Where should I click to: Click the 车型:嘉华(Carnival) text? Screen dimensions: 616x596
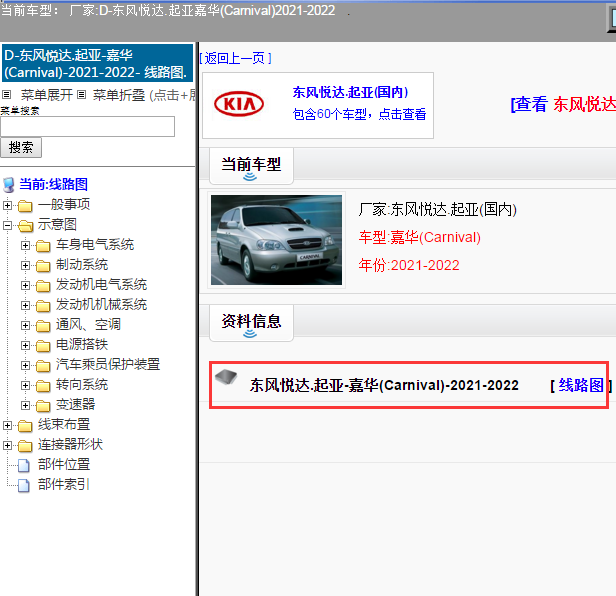pos(420,238)
